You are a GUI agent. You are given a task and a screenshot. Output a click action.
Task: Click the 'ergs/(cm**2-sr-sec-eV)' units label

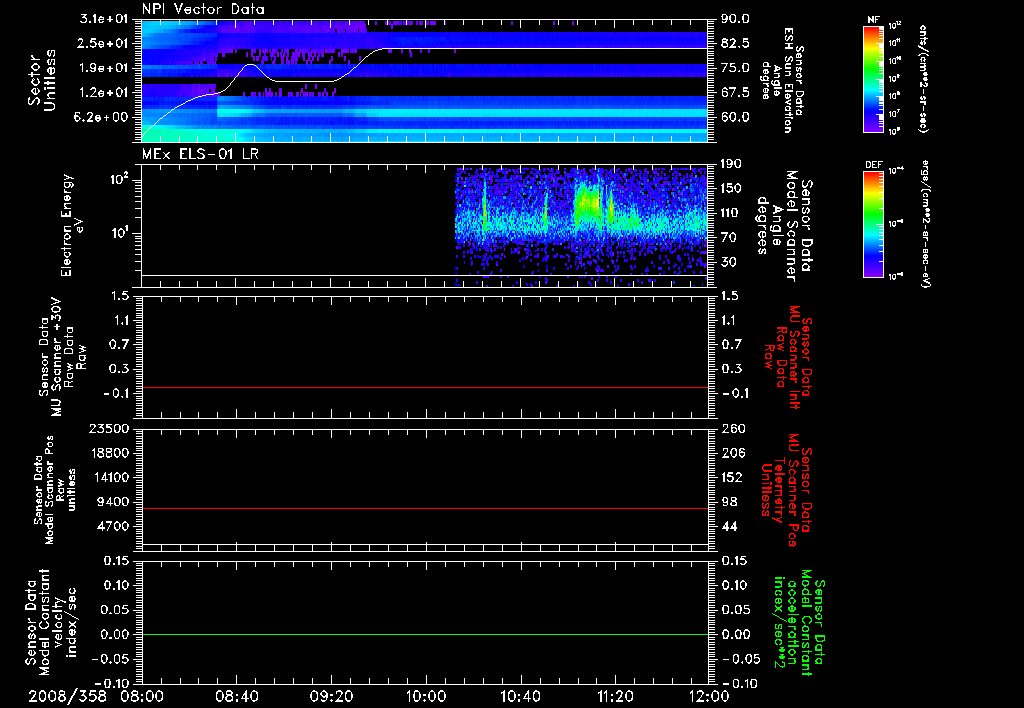(924, 224)
